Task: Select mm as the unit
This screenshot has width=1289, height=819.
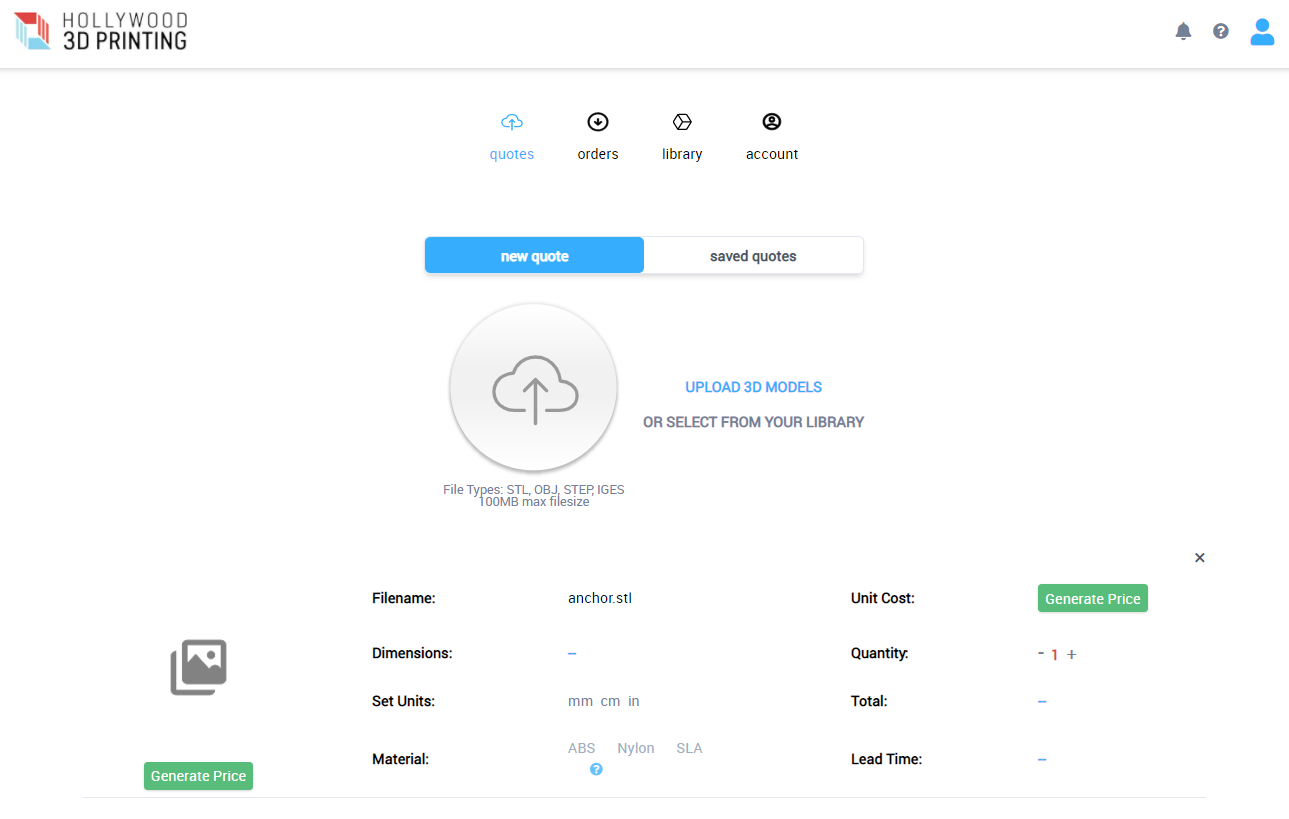Action: pos(580,701)
